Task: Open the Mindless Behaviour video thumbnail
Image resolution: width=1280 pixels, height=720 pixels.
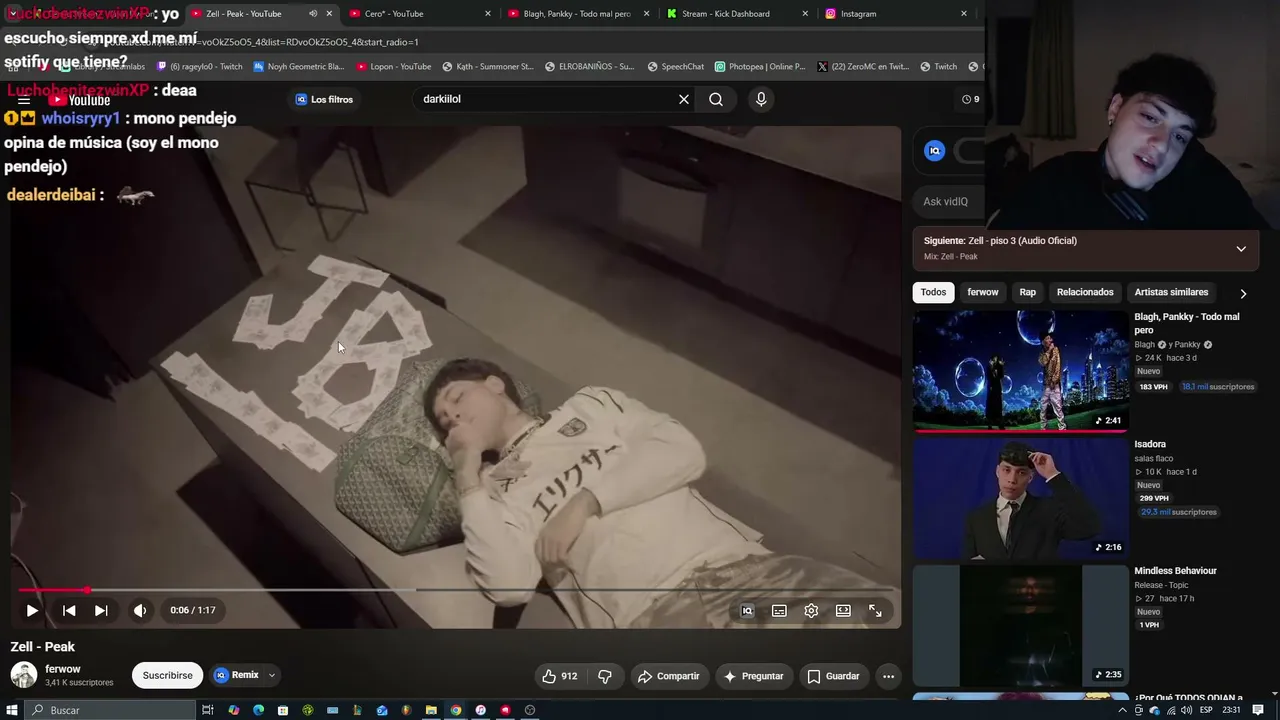Action: pyautogui.click(x=1020, y=625)
